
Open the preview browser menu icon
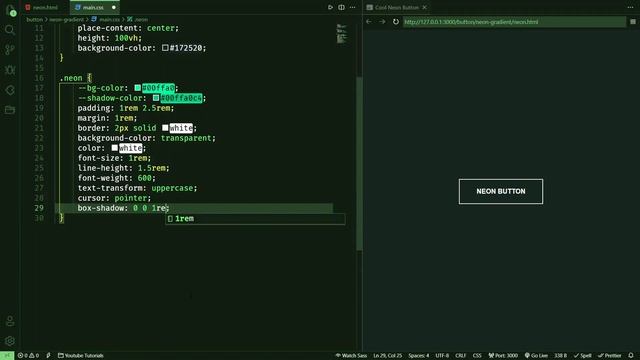(633, 22)
